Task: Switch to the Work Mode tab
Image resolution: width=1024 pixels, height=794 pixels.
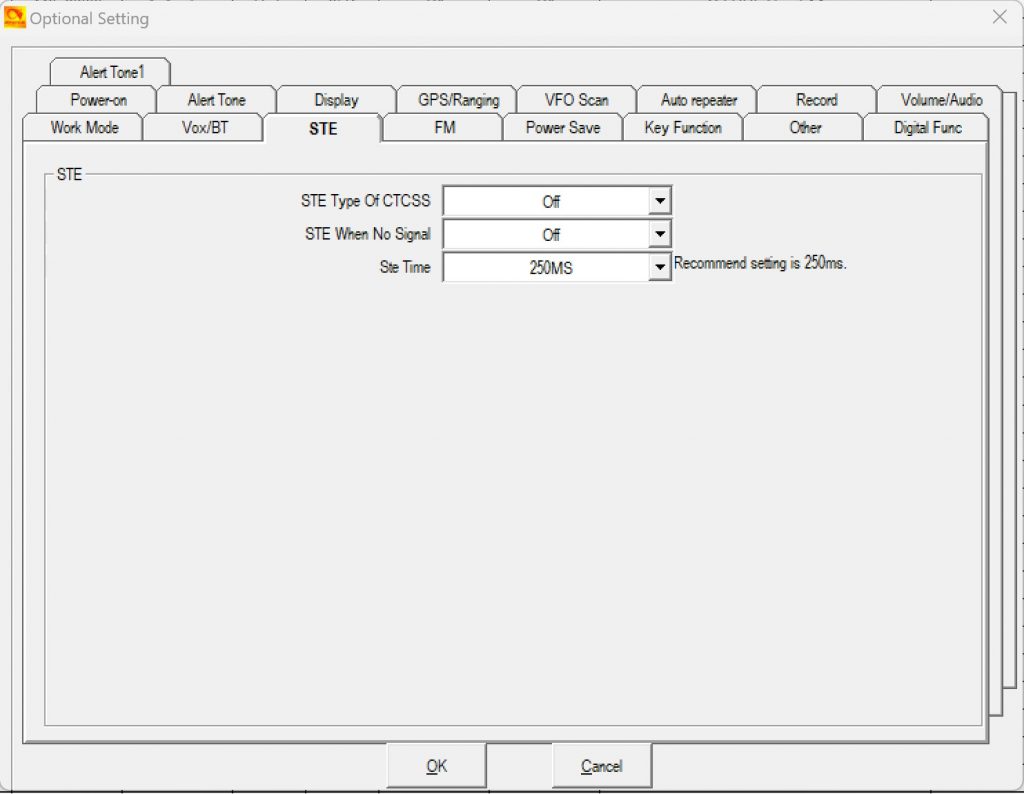Action: (84, 128)
